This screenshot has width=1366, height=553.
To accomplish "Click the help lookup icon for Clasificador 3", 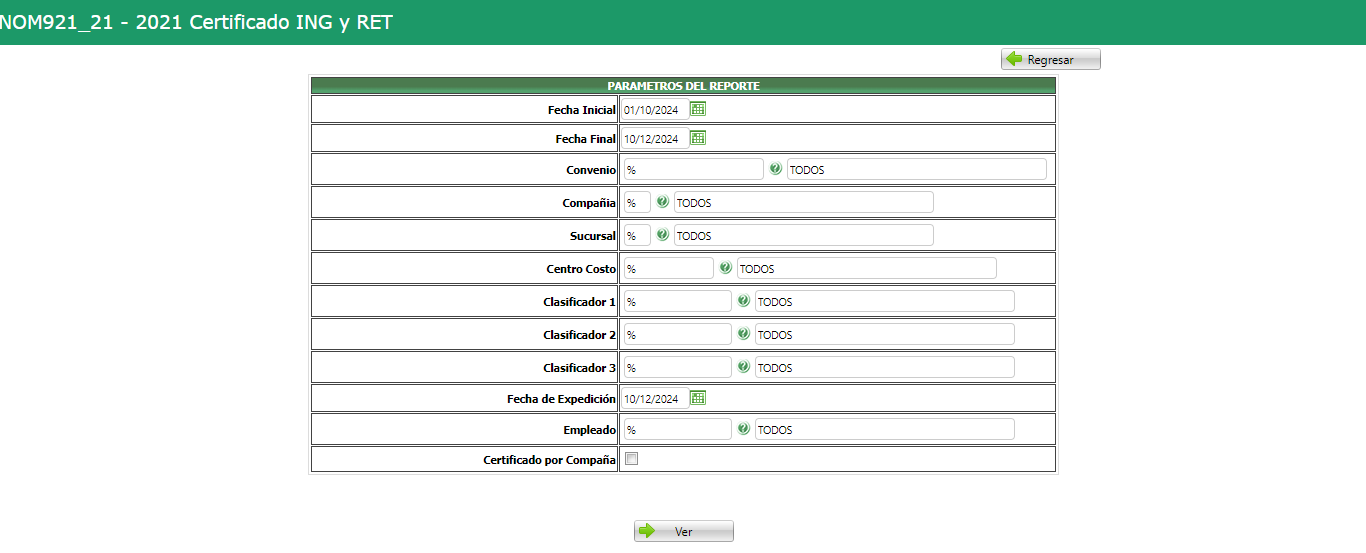I will (x=743, y=367).
